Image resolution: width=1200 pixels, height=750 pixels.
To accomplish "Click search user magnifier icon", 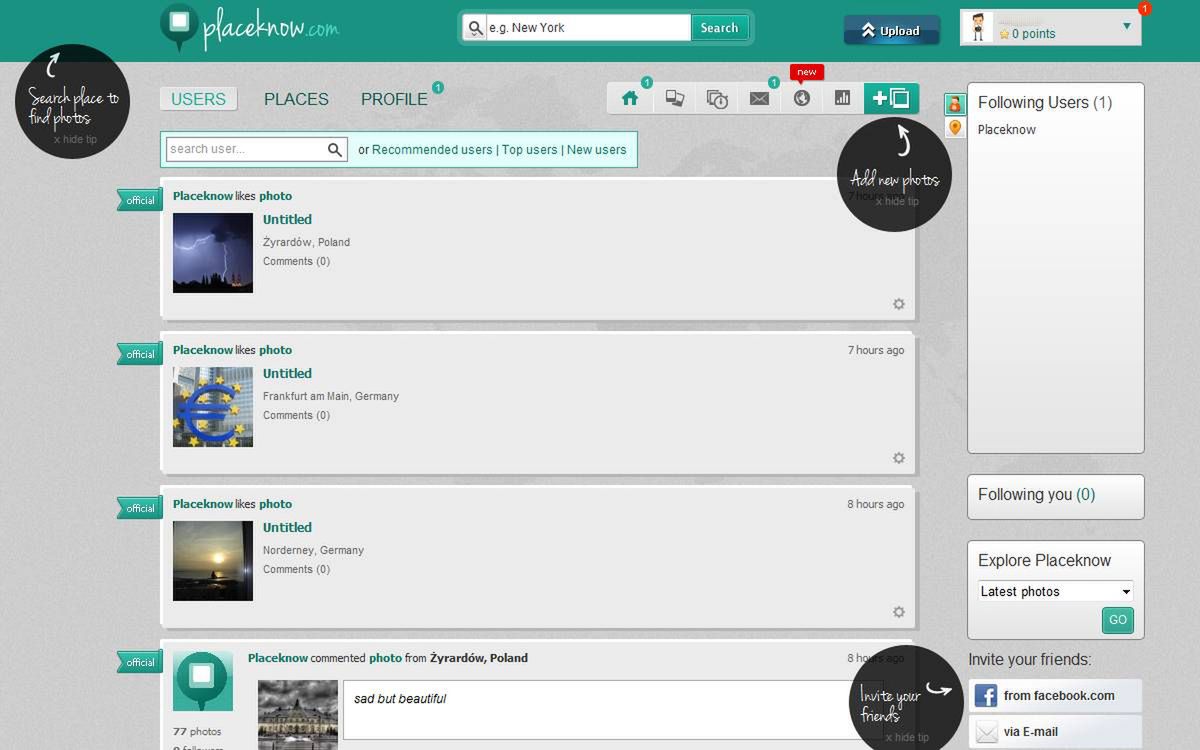I will (335, 150).
